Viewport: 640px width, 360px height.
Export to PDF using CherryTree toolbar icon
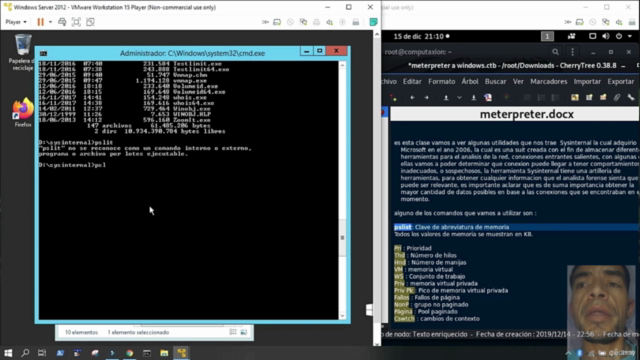click(488, 98)
